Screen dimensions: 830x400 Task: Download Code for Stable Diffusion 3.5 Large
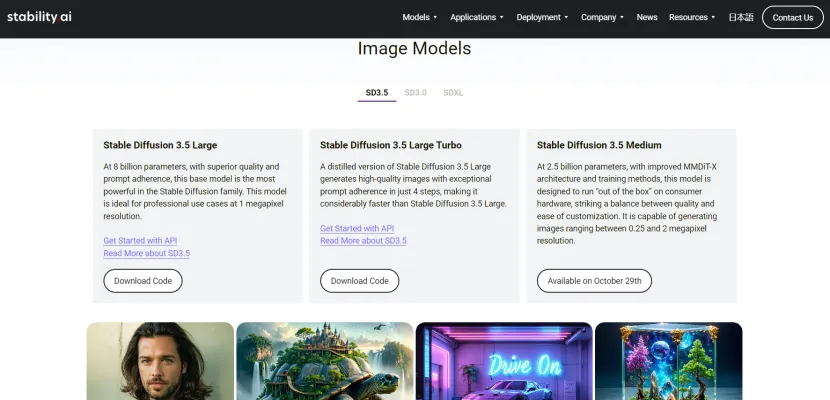143,281
